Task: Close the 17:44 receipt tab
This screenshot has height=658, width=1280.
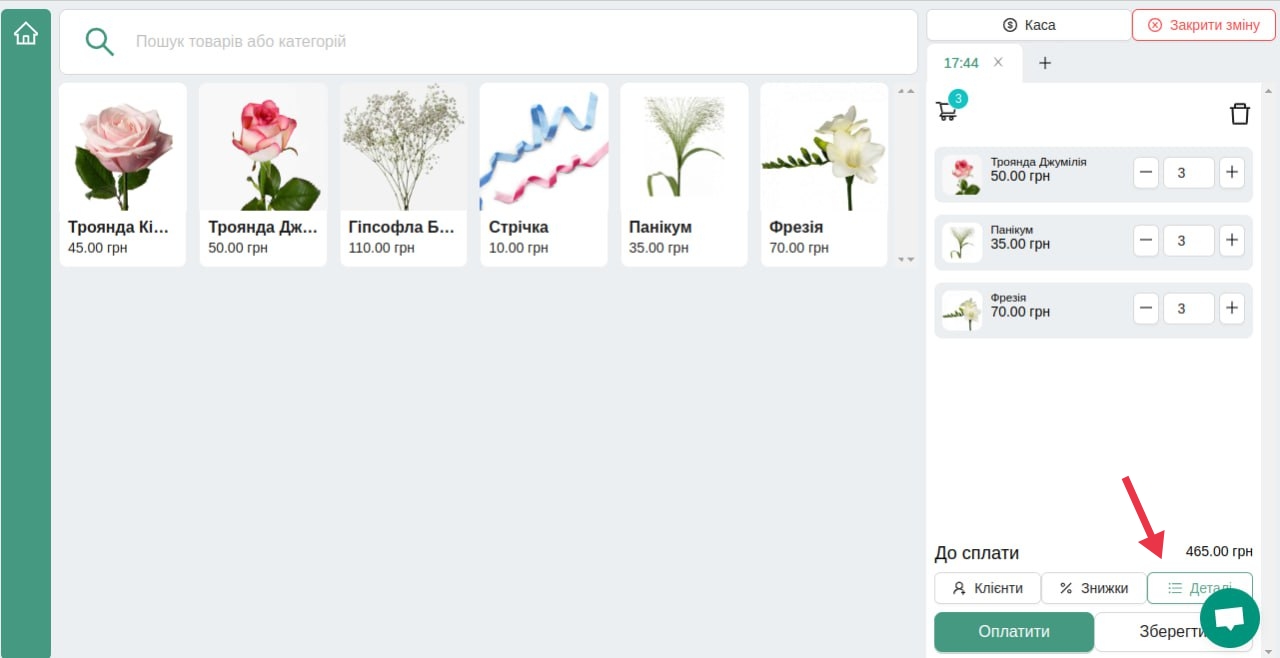Action: pos(998,62)
